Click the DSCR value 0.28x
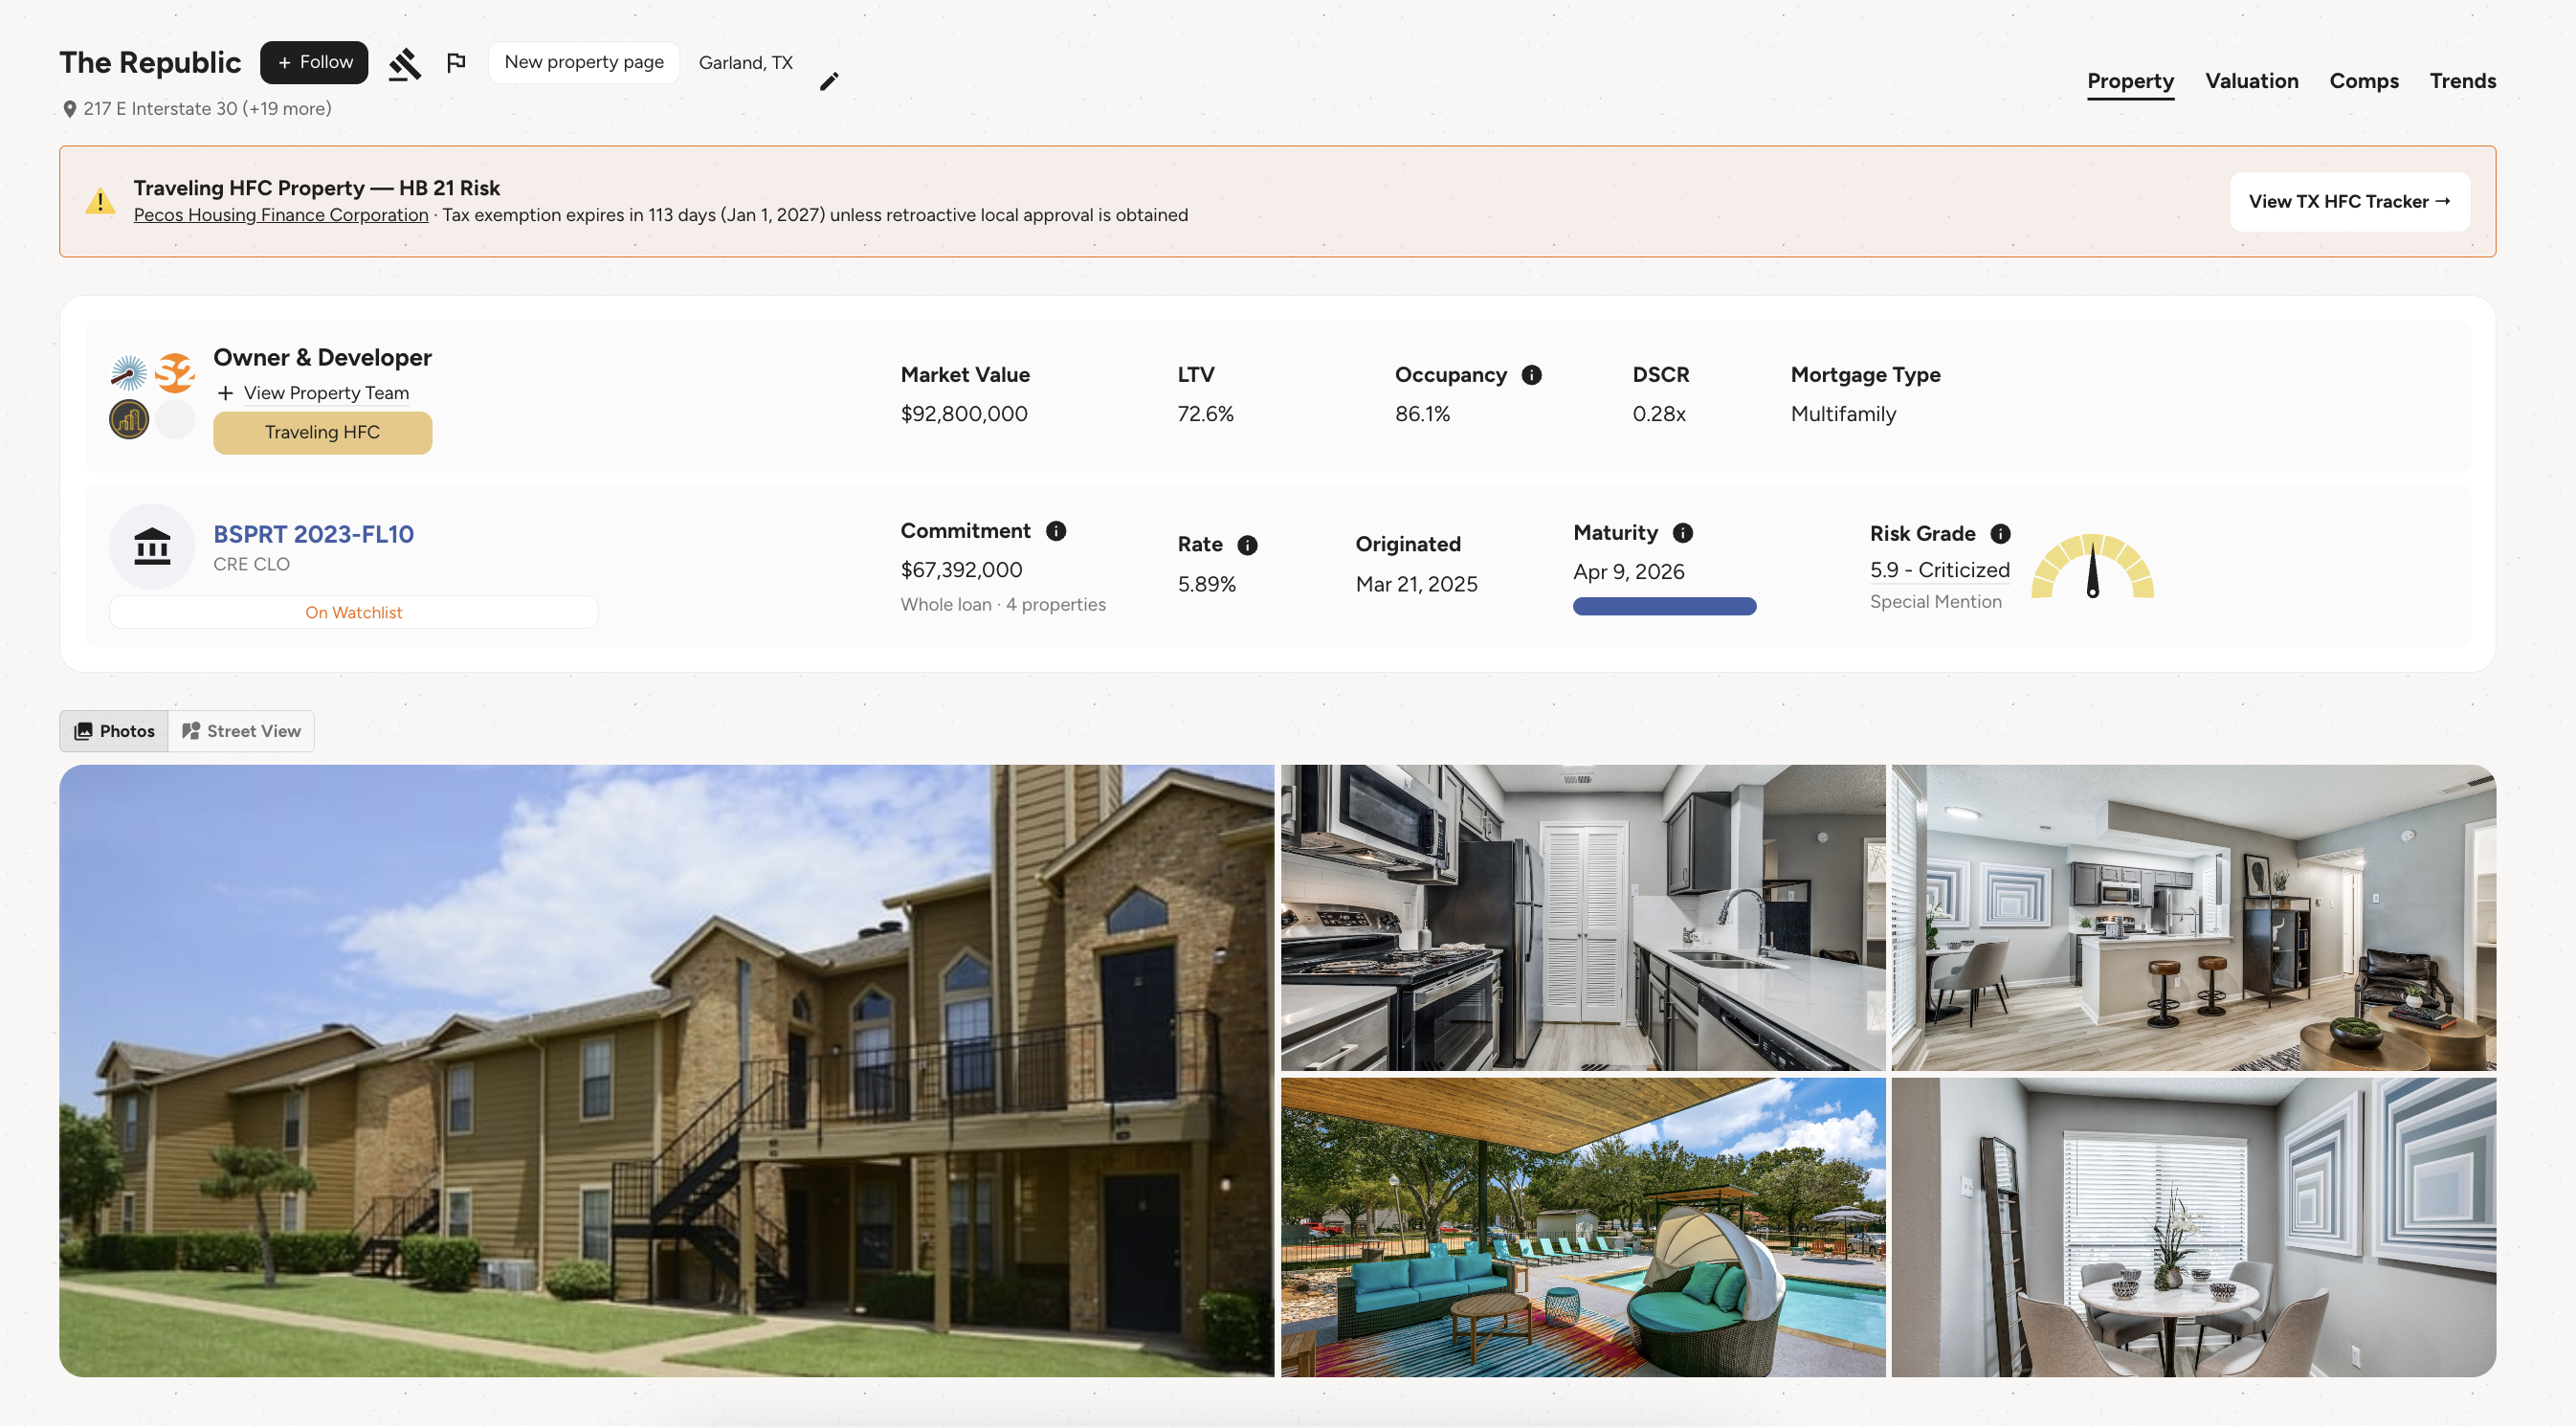 (1659, 414)
